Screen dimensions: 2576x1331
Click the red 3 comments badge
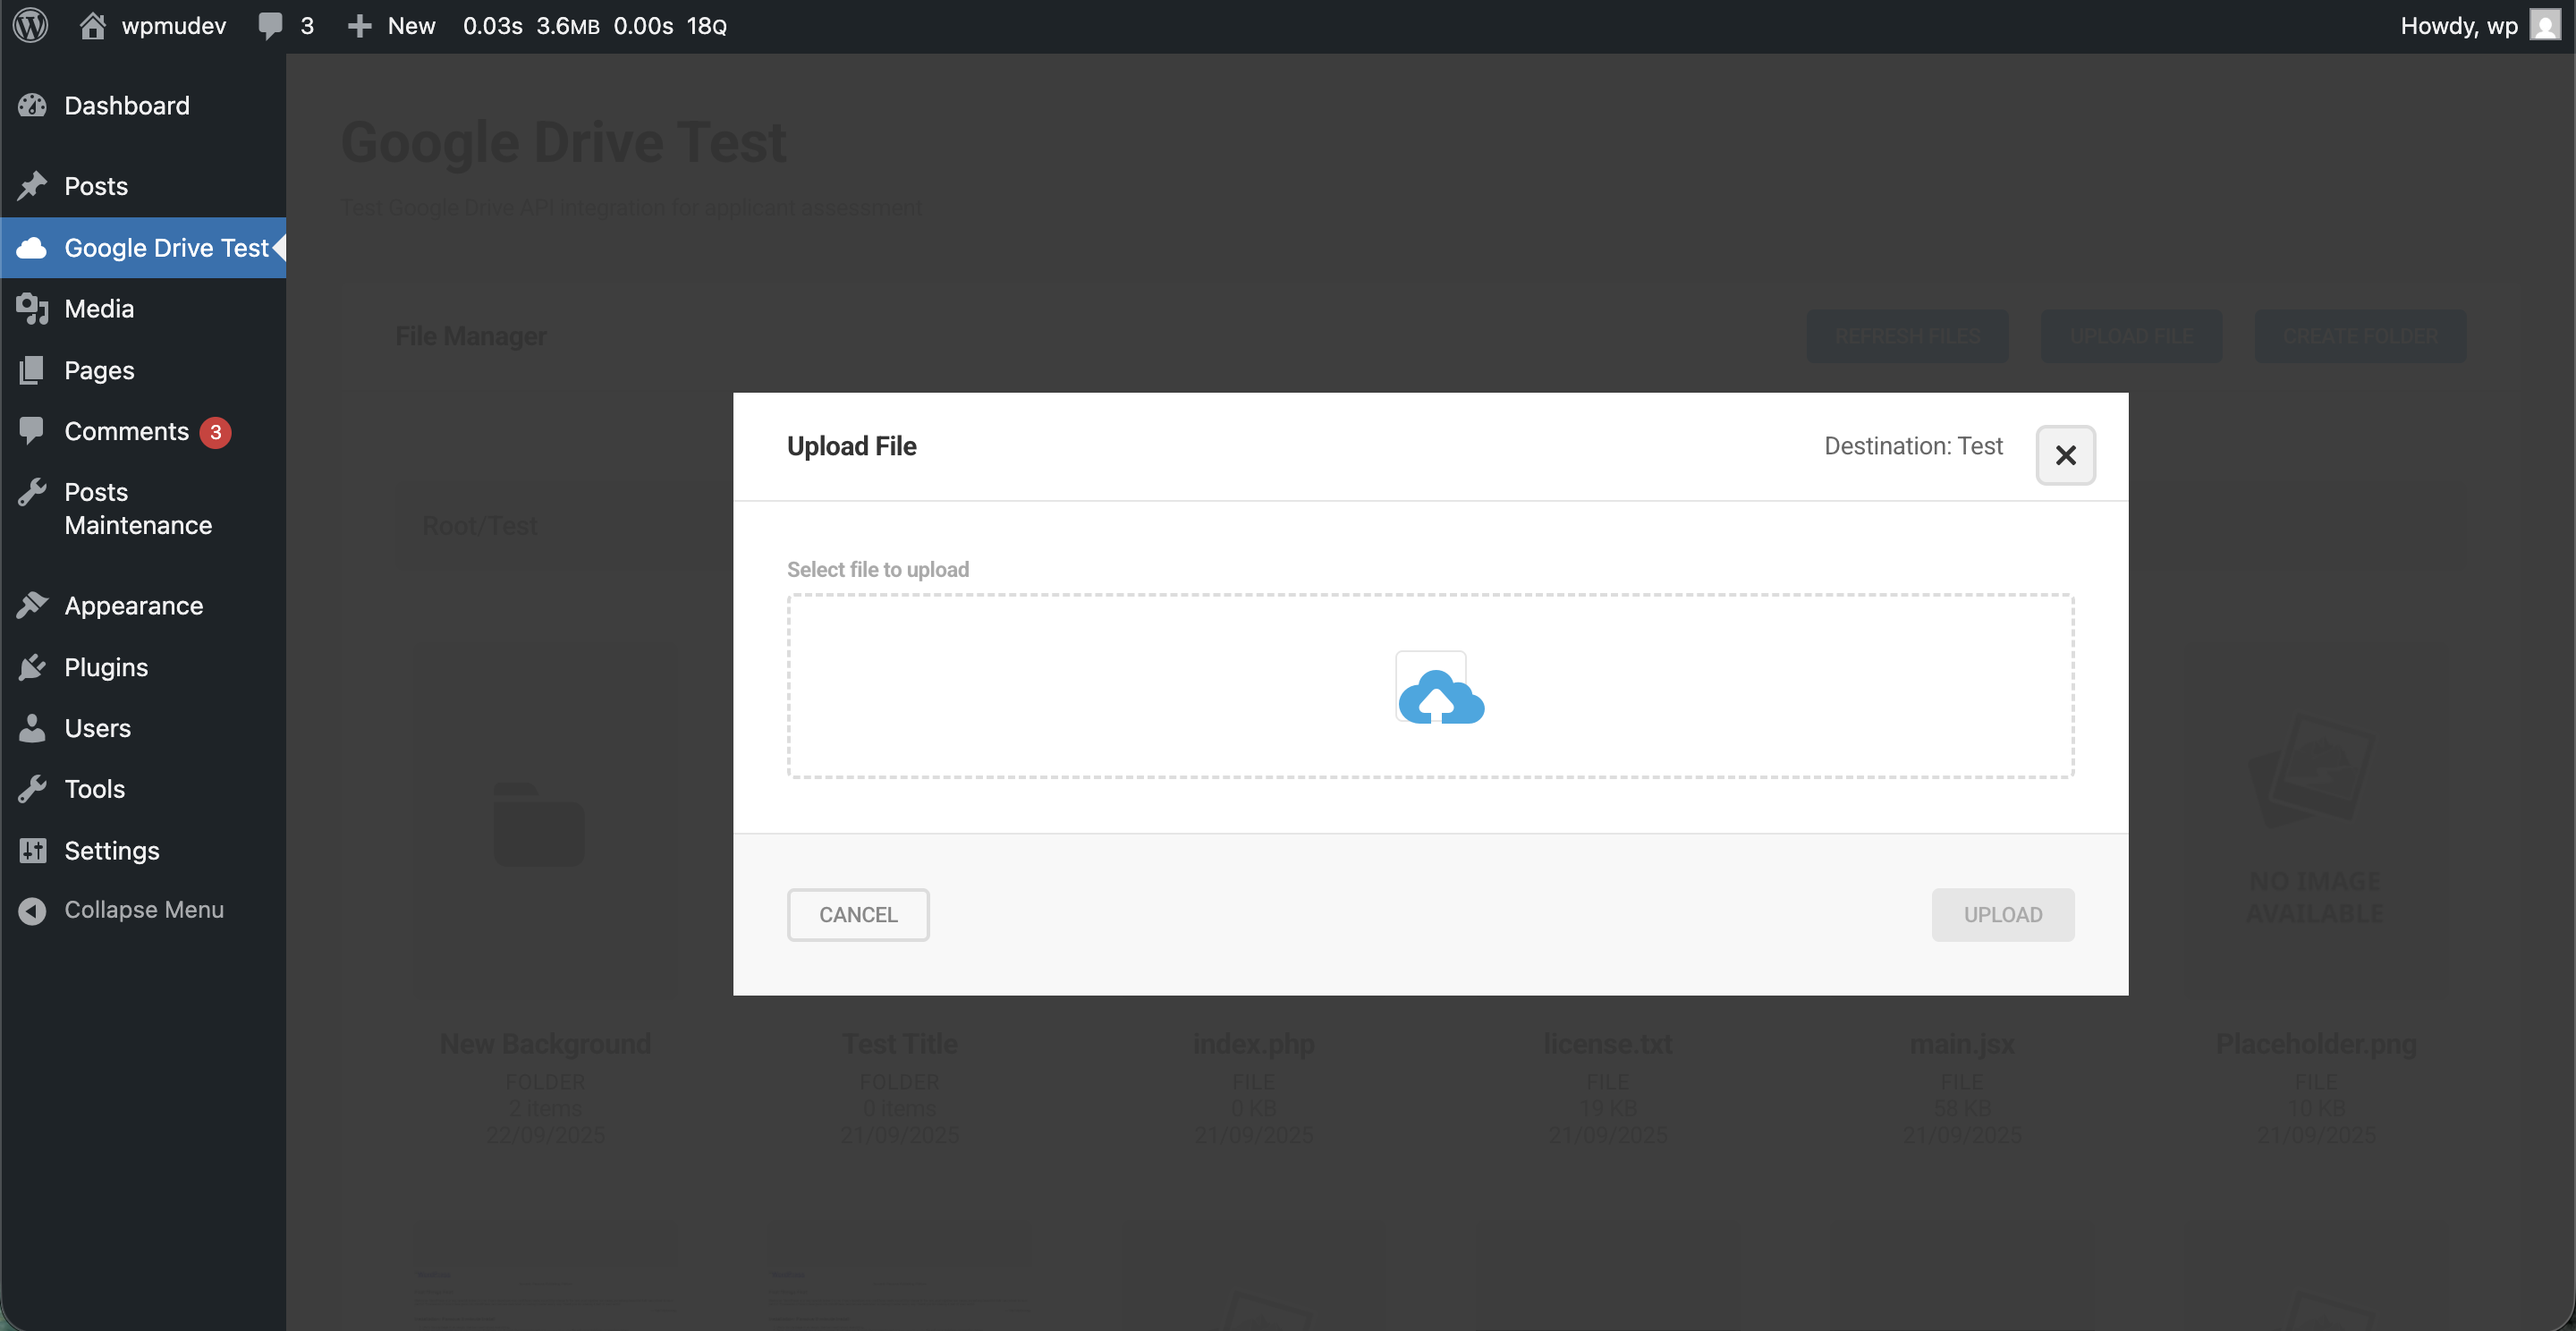[x=215, y=432]
